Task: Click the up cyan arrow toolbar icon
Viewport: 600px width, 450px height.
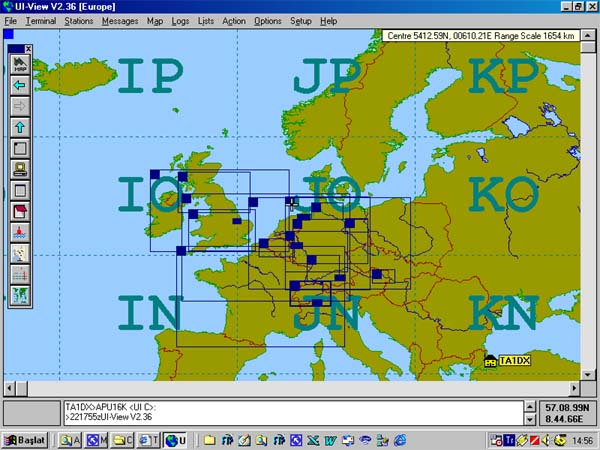Action: pos(19,127)
